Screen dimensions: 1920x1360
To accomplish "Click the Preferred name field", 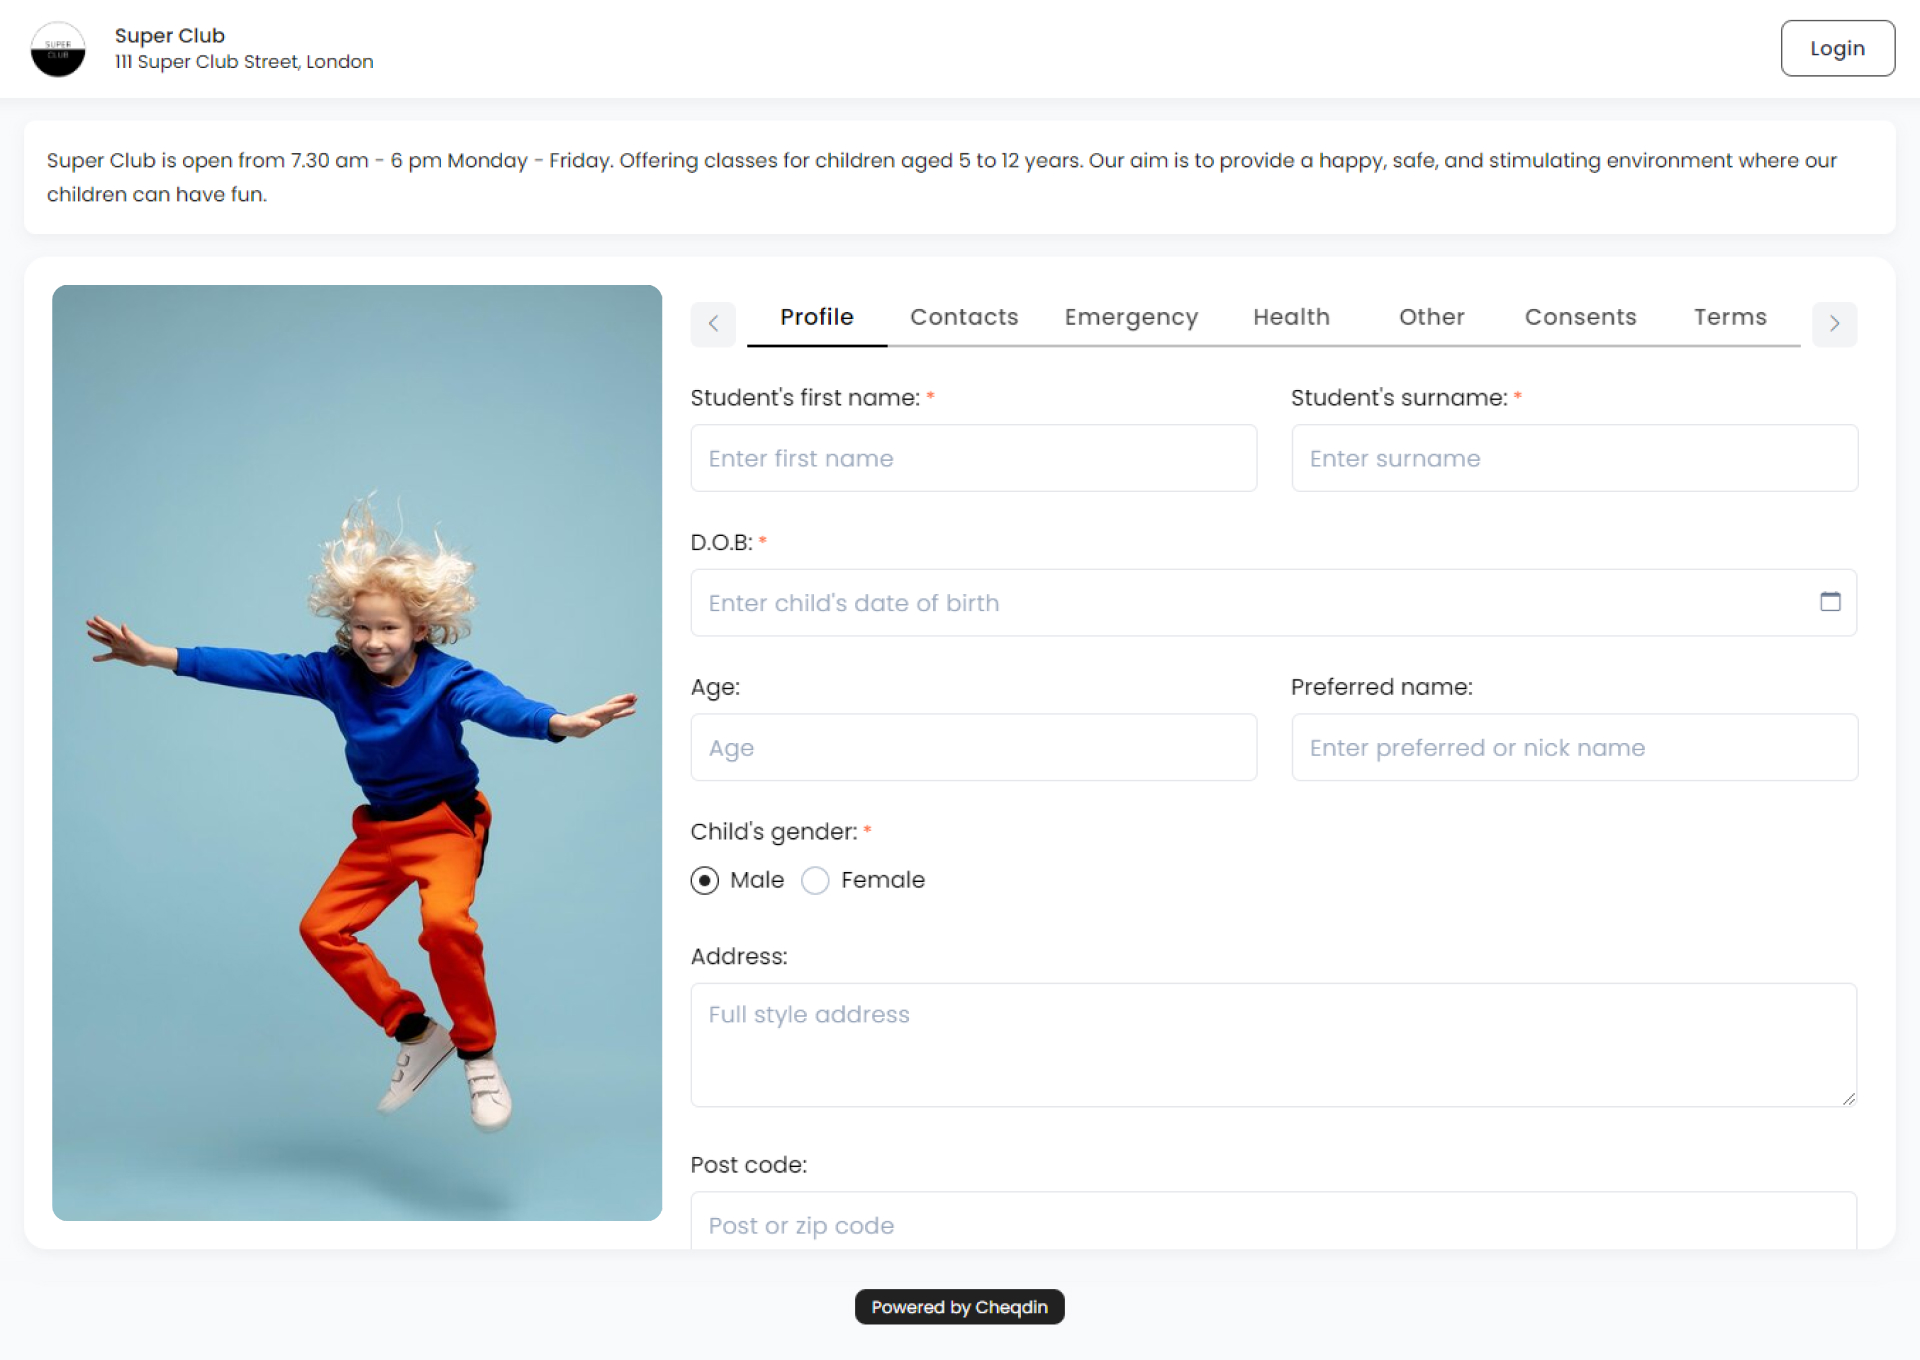I will coord(1574,747).
